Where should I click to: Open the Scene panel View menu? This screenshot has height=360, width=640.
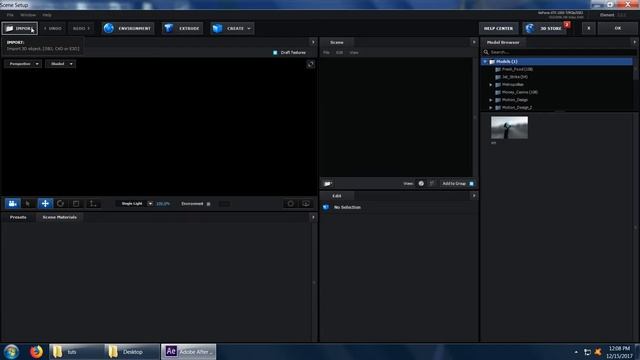354,53
